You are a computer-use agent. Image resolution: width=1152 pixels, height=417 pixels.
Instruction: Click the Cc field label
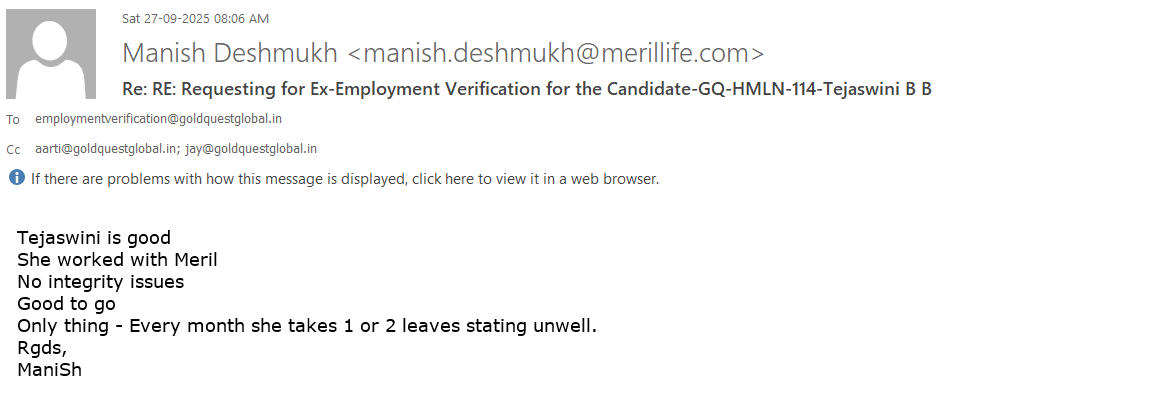[x=13, y=150]
